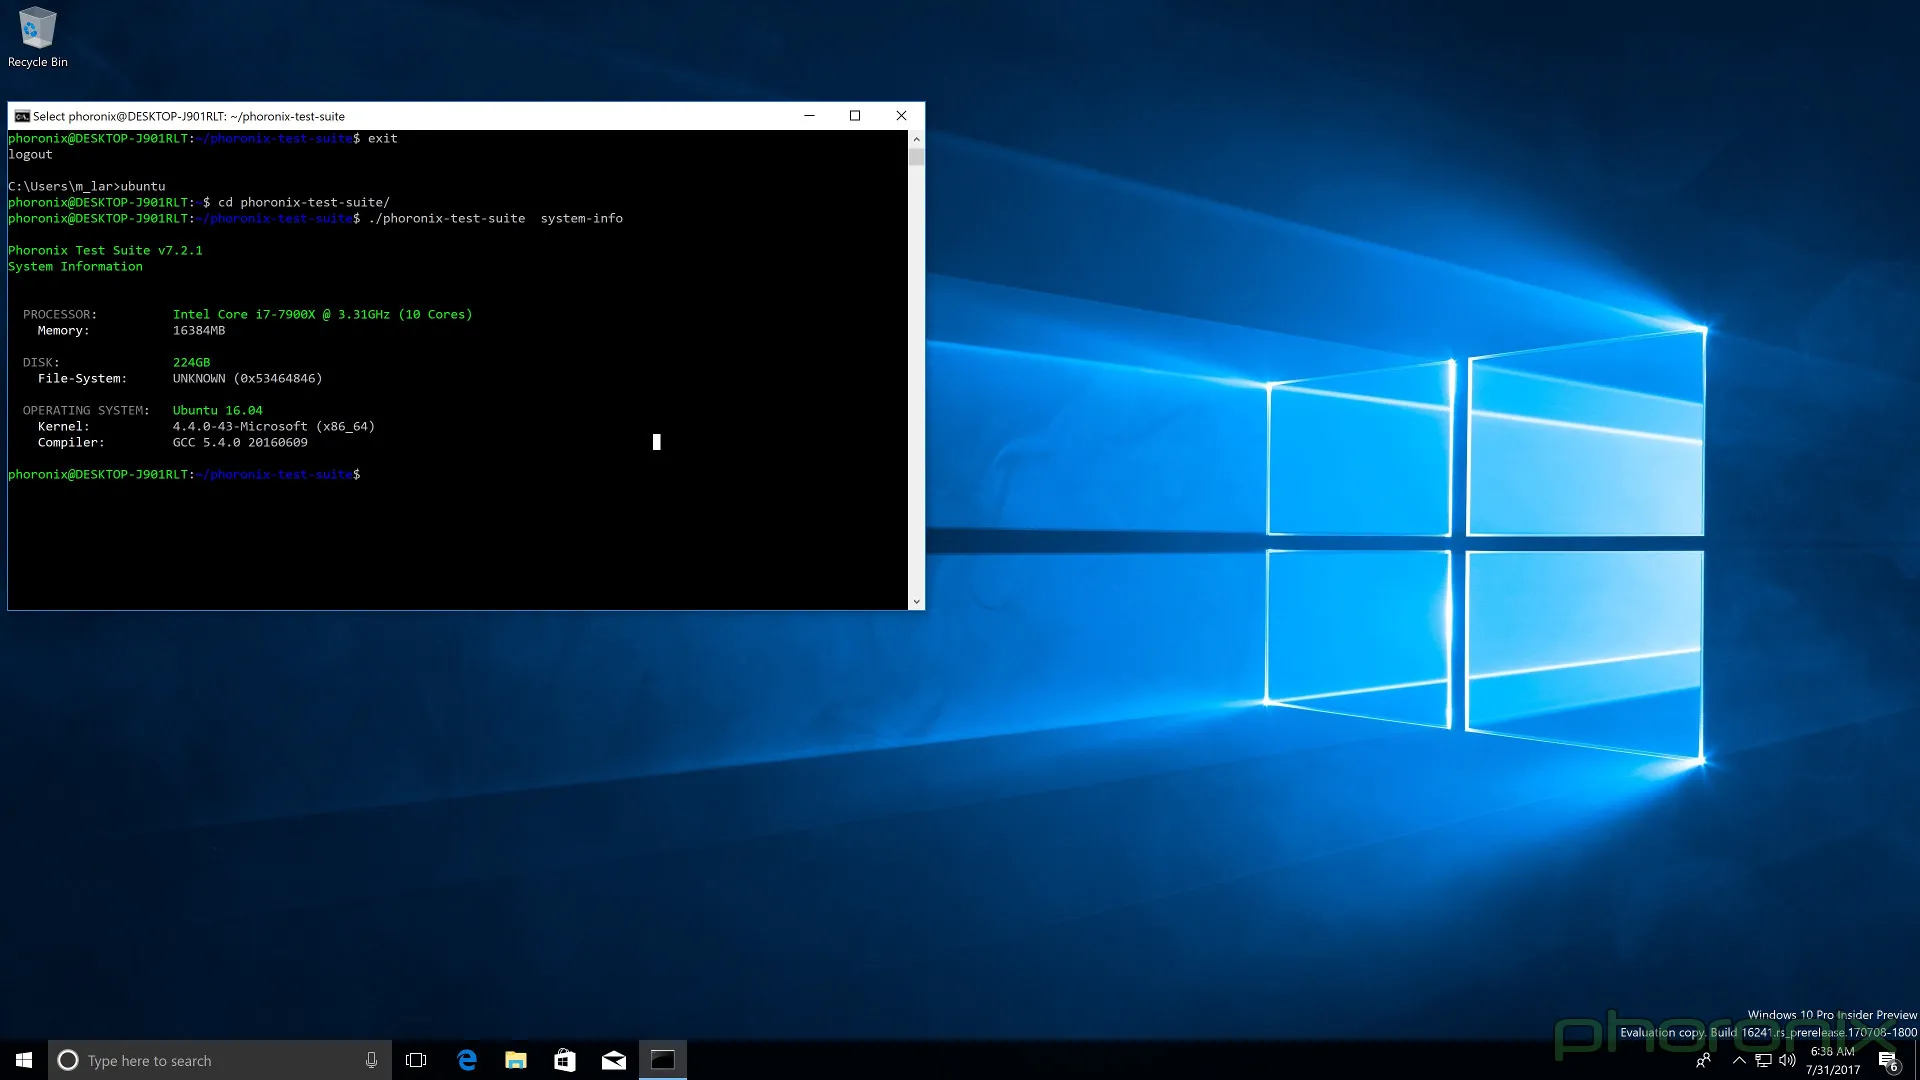This screenshot has width=1920, height=1080.
Task: Select the terminal window taskbar button
Action: 662,1060
